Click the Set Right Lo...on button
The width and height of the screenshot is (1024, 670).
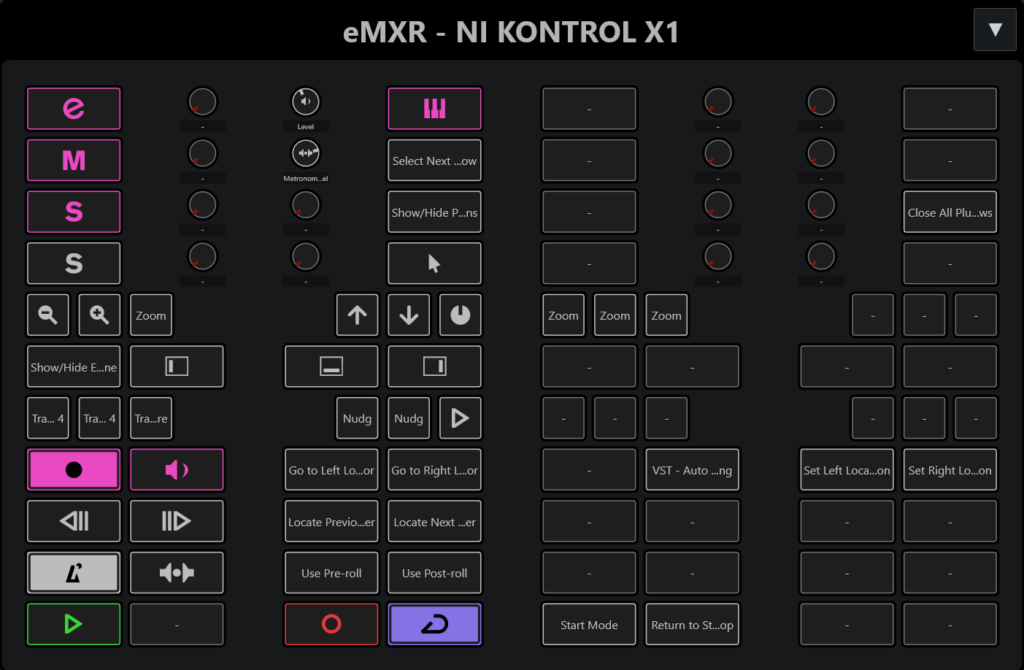pos(950,470)
